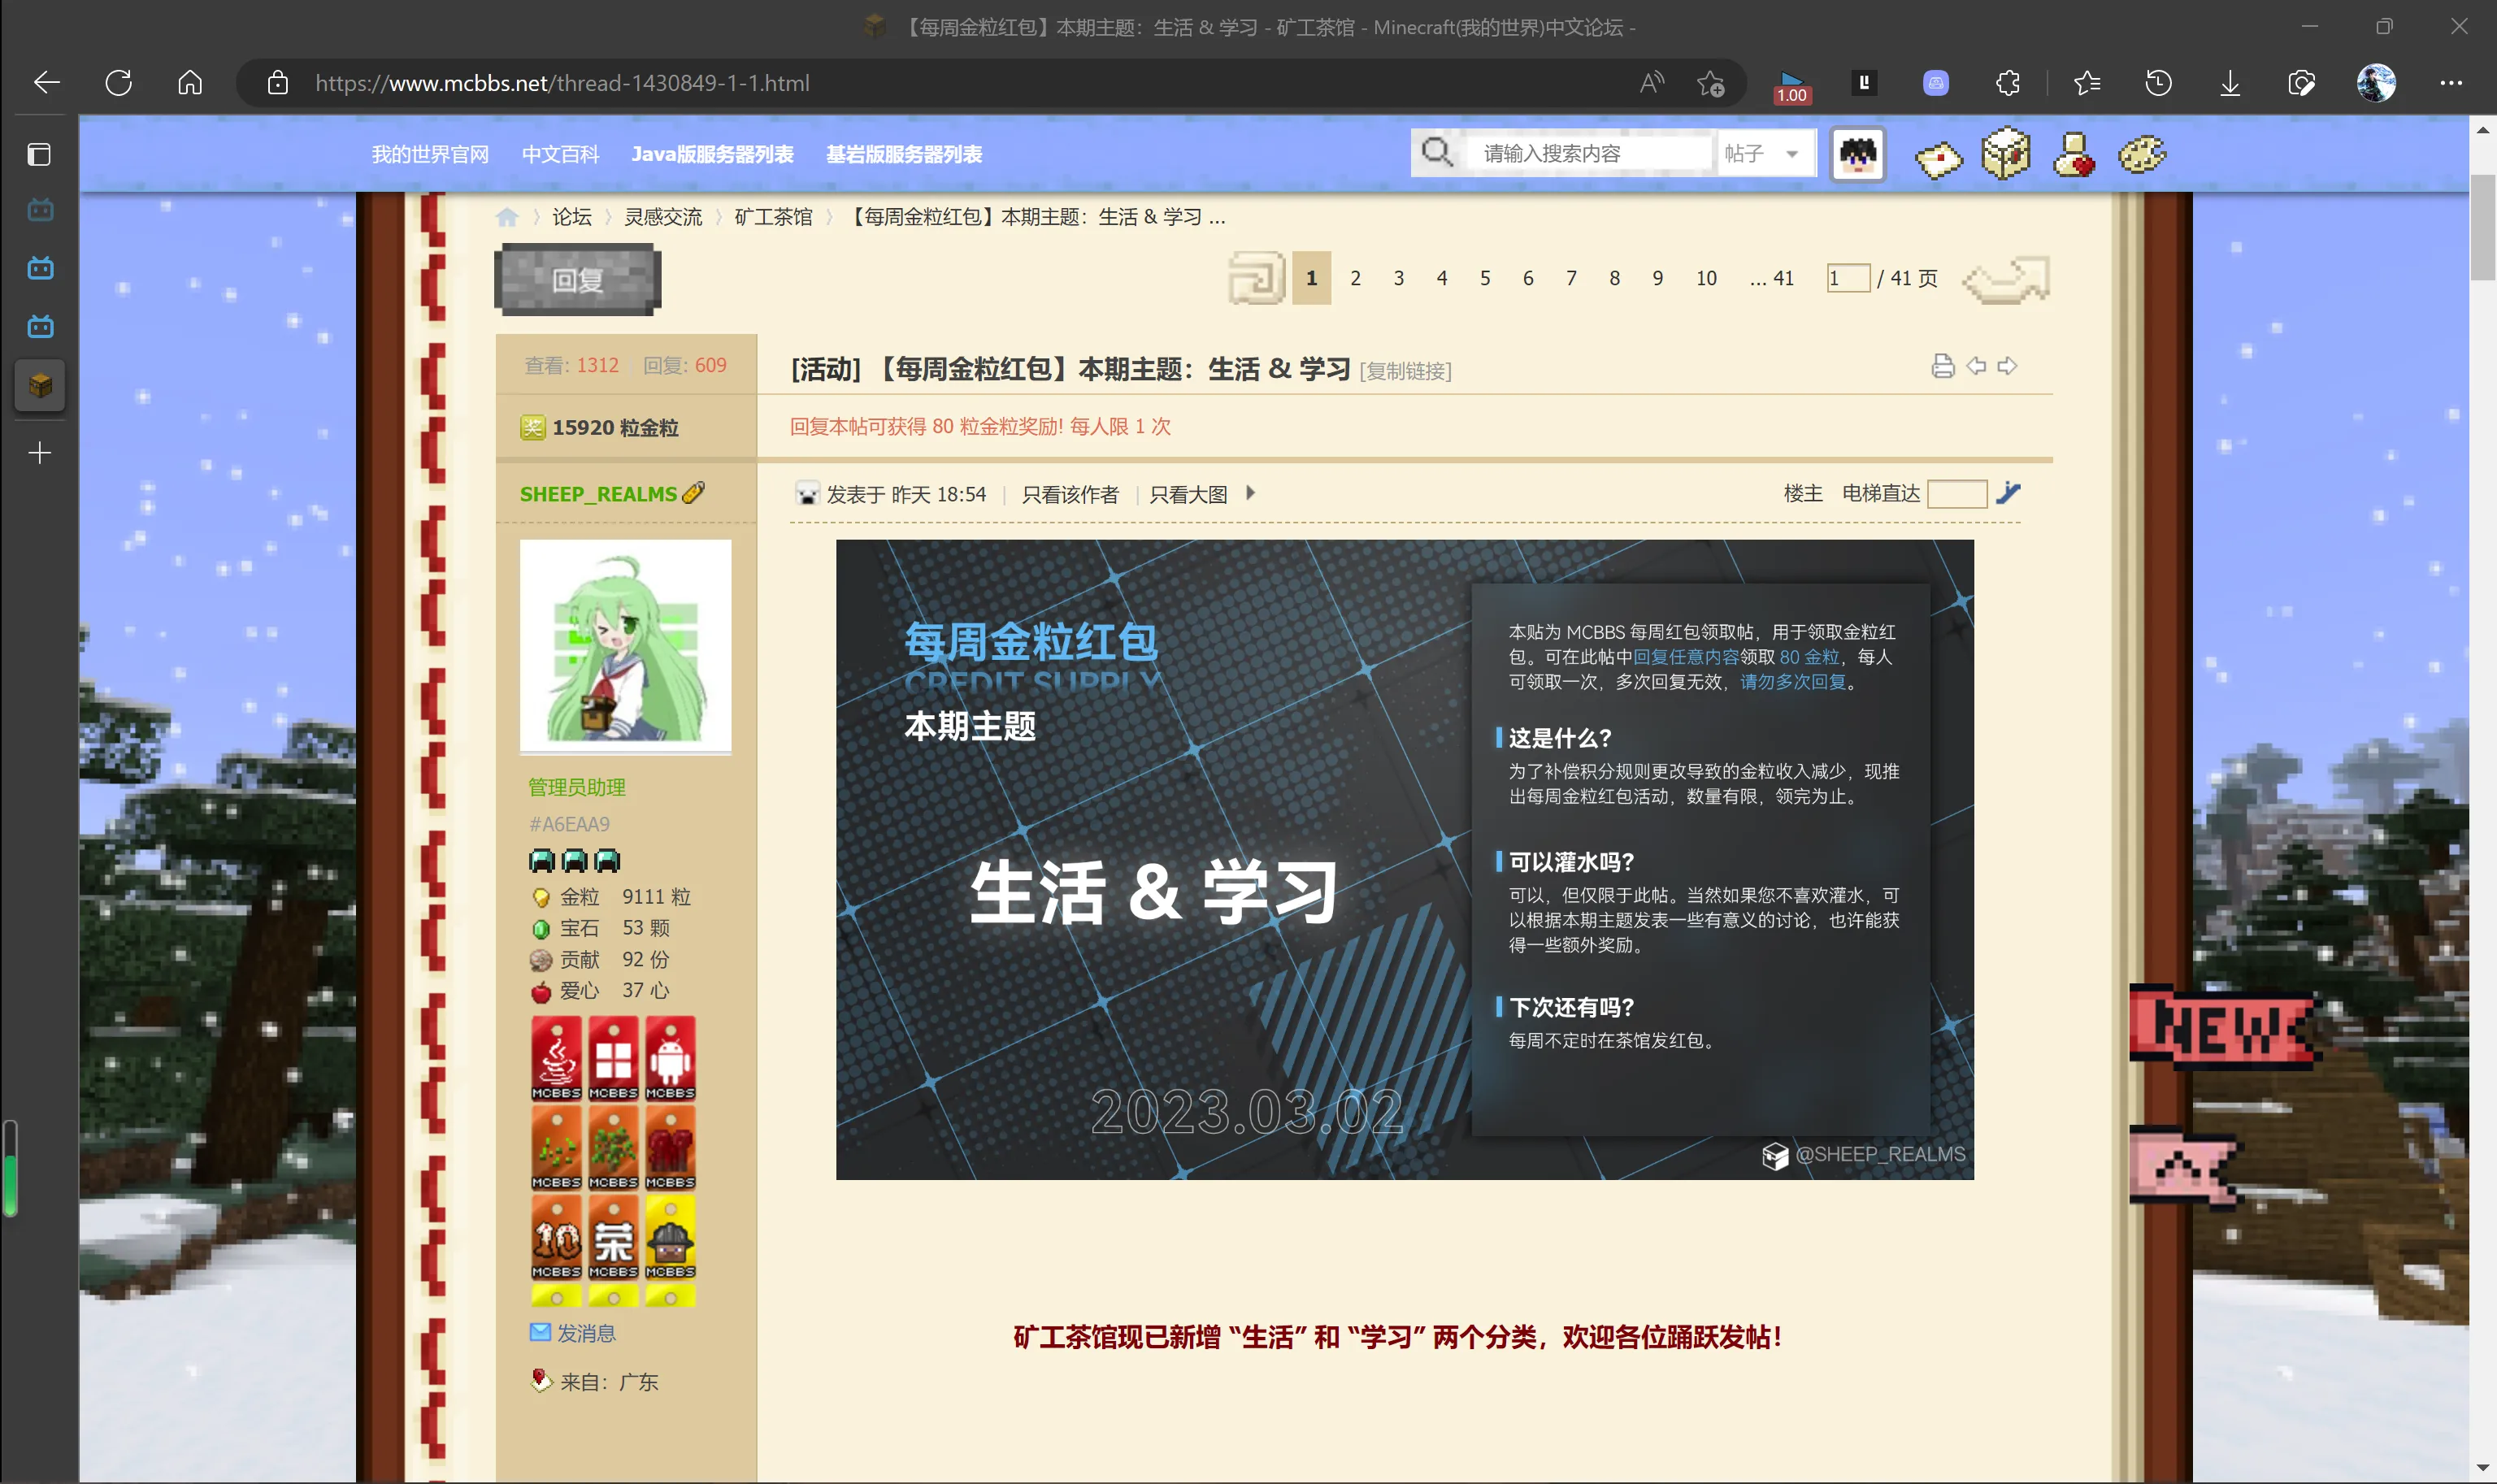Click the forum search magnifier icon

(1437, 153)
